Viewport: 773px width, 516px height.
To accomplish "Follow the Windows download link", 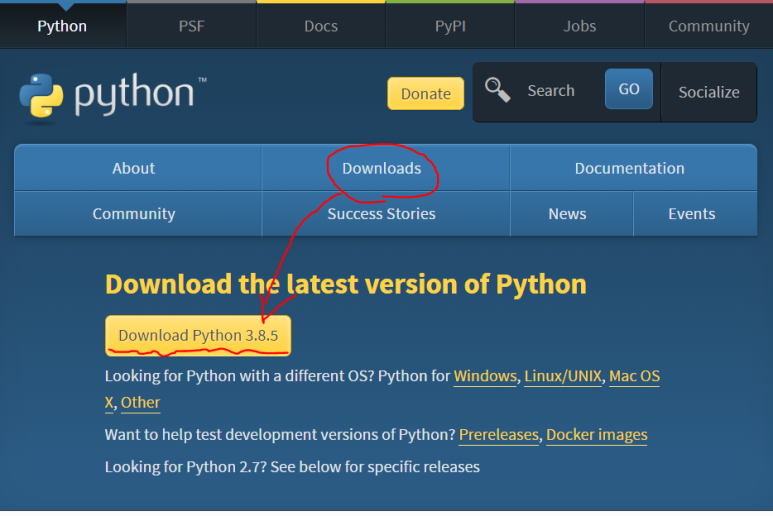I will pyautogui.click(x=485, y=377).
